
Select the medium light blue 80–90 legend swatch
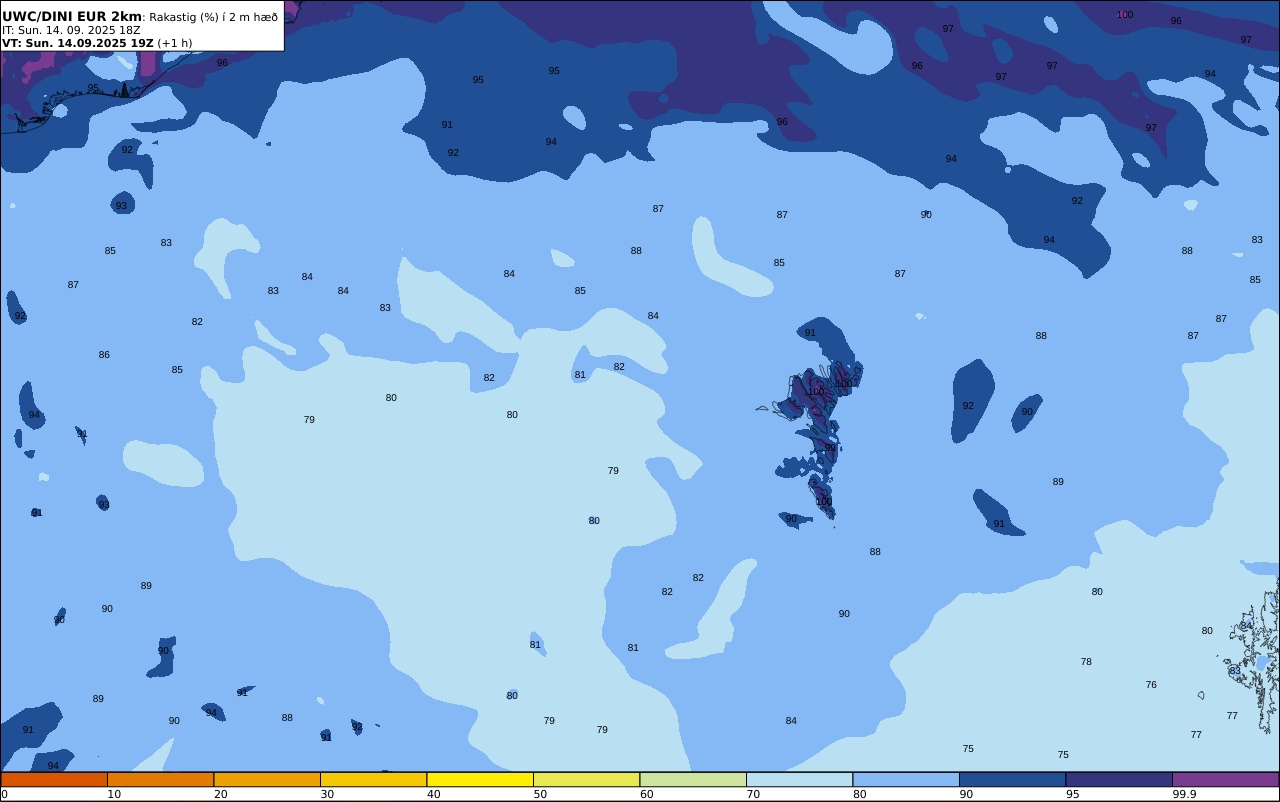pyautogui.click(x=906, y=779)
